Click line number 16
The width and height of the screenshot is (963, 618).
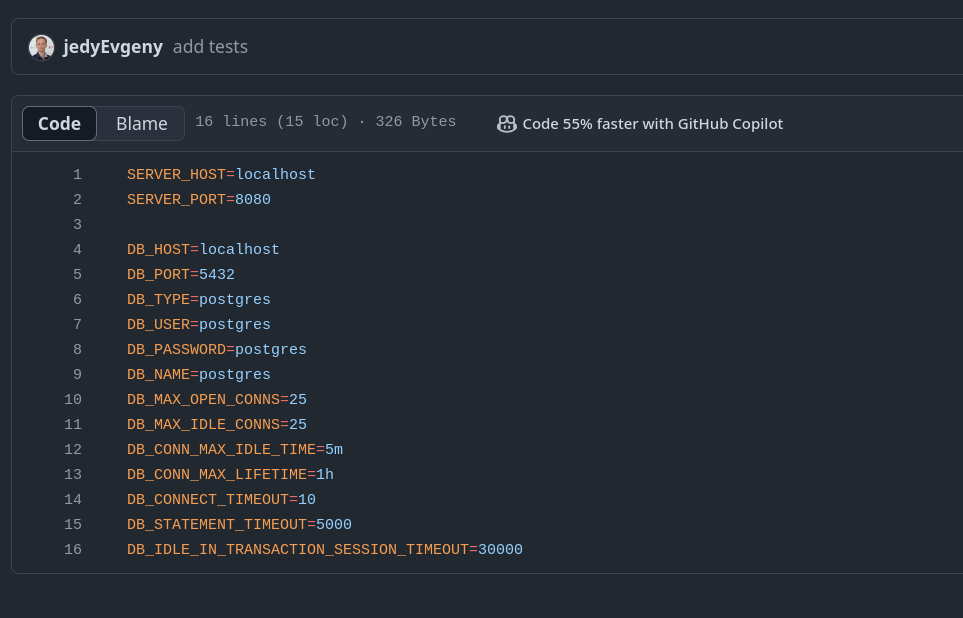coord(73,550)
